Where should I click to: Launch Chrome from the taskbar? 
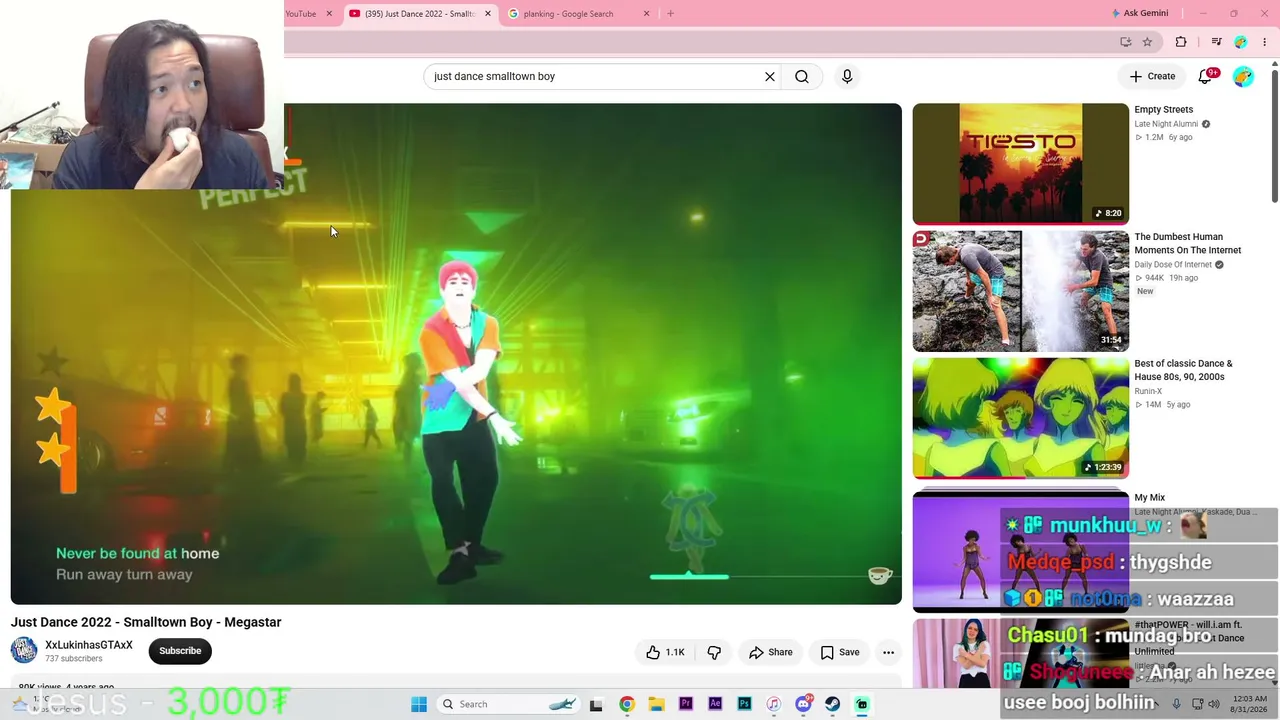point(626,704)
